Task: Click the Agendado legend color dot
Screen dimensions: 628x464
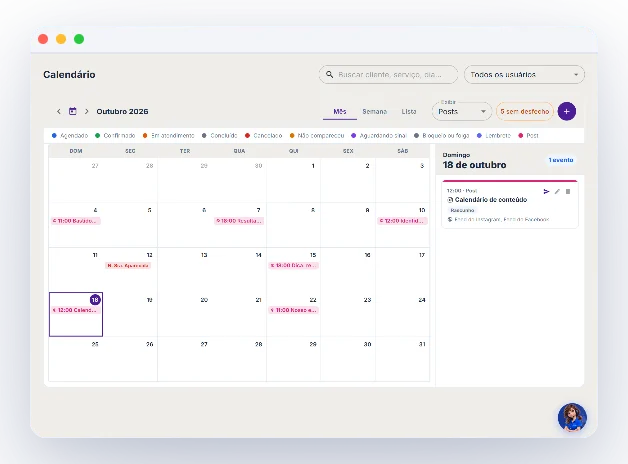Action: tap(54, 136)
